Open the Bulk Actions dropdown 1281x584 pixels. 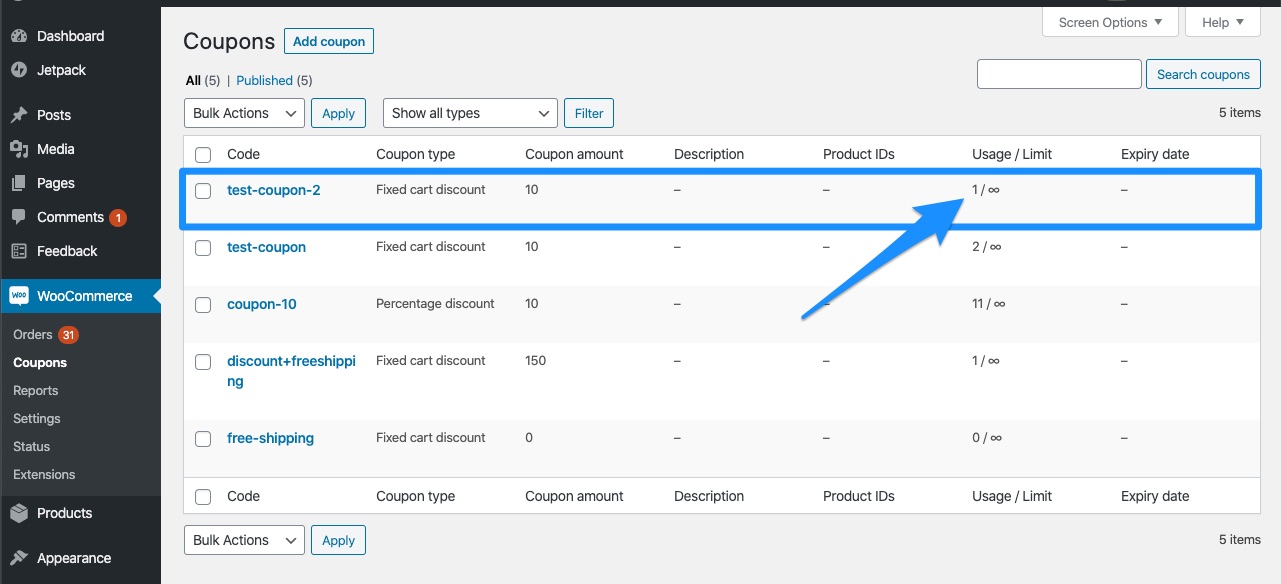tap(243, 112)
